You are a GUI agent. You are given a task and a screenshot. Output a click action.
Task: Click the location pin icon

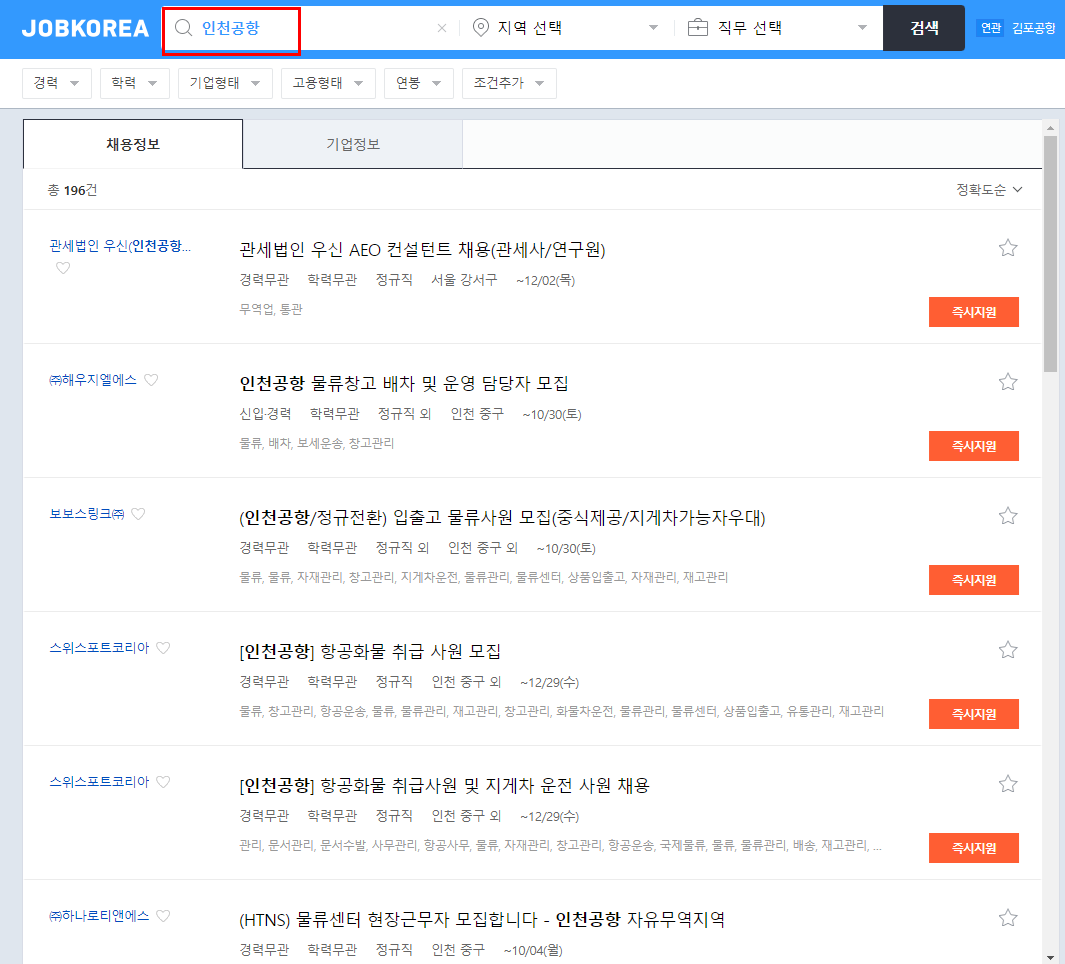(481, 28)
